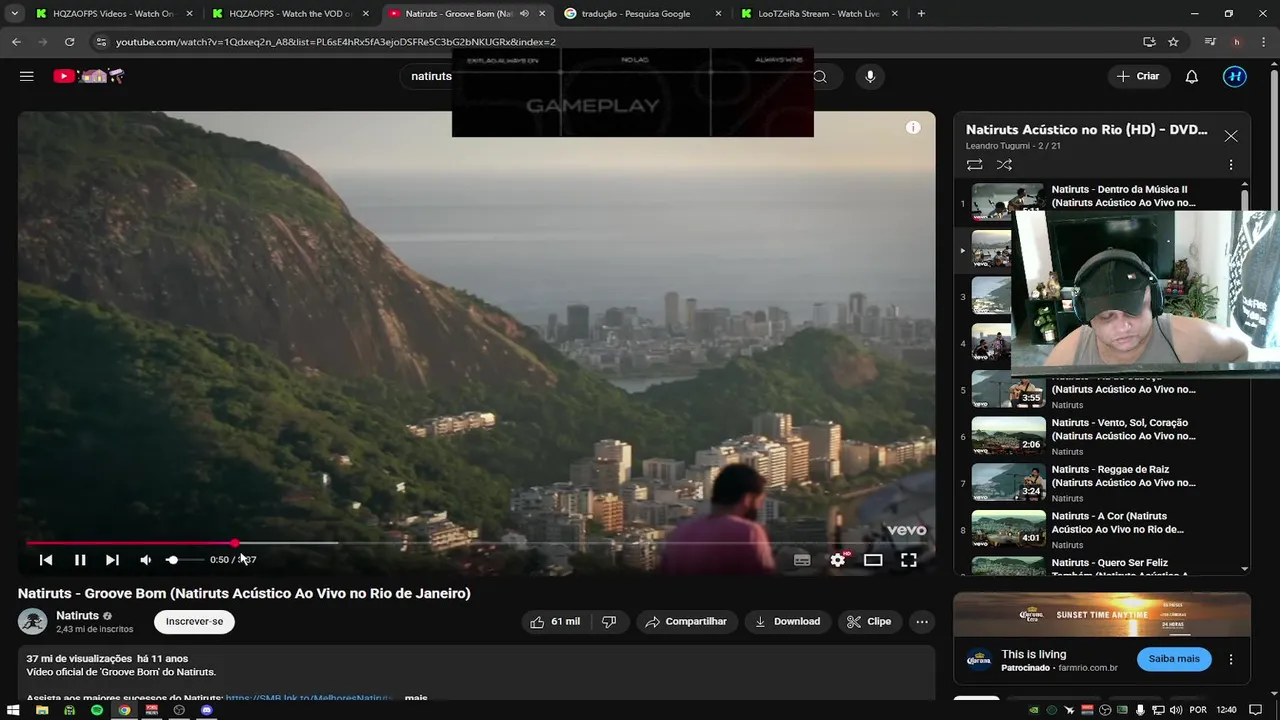Dislike the video with the thumbs-down
The image size is (1280, 720).
pos(609,621)
